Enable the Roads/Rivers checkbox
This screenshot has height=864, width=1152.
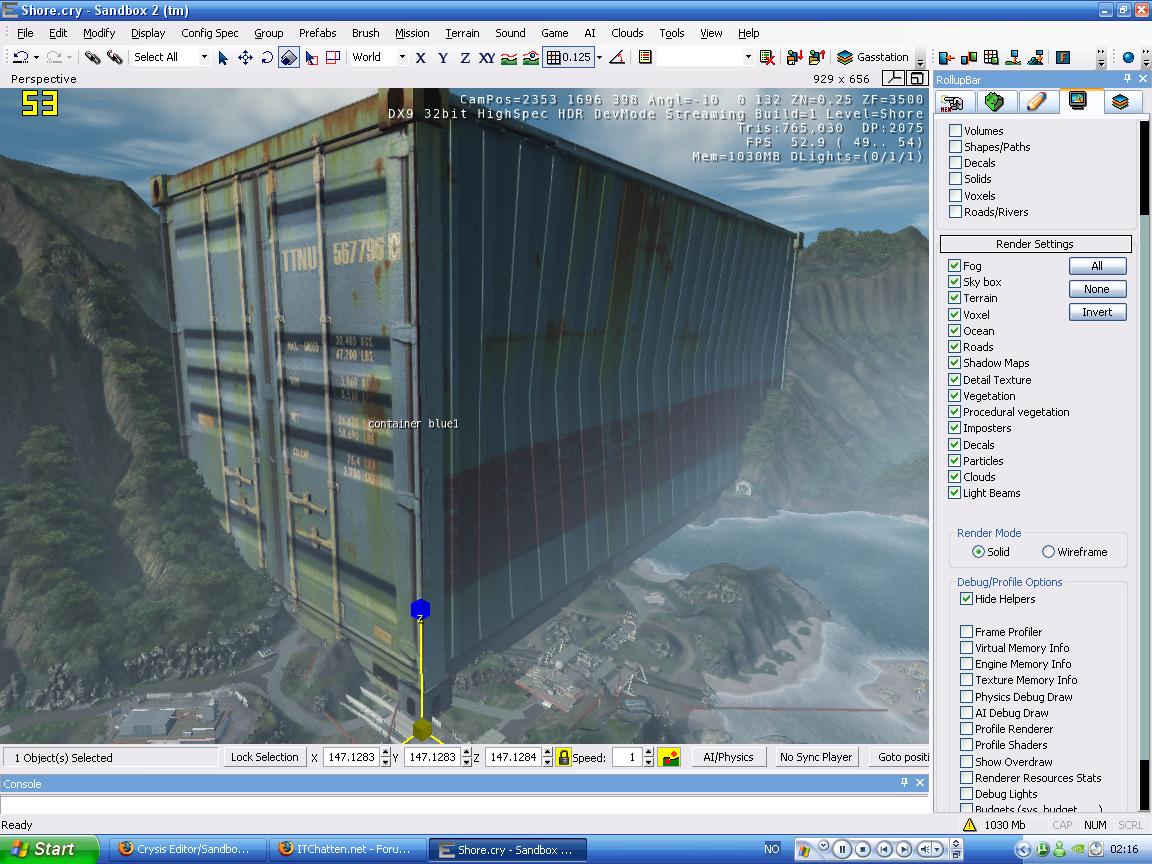tap(955, 212)
